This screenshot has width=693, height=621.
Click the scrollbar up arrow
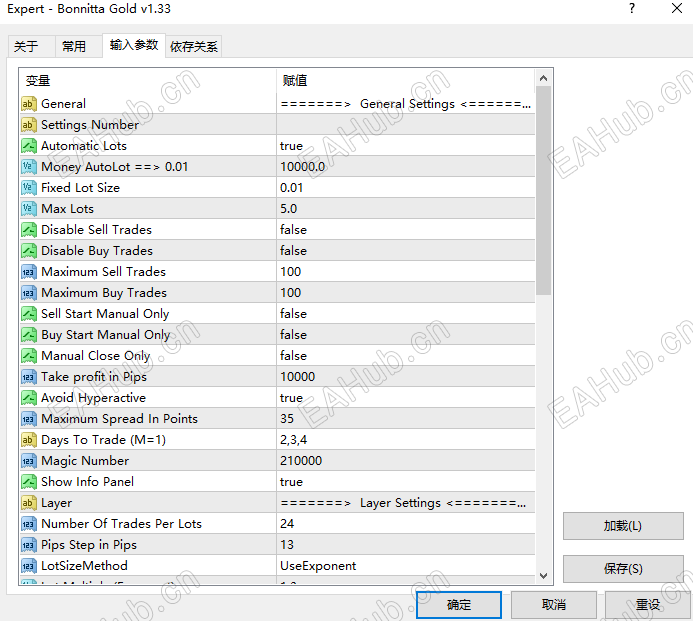tap(544, 78)
